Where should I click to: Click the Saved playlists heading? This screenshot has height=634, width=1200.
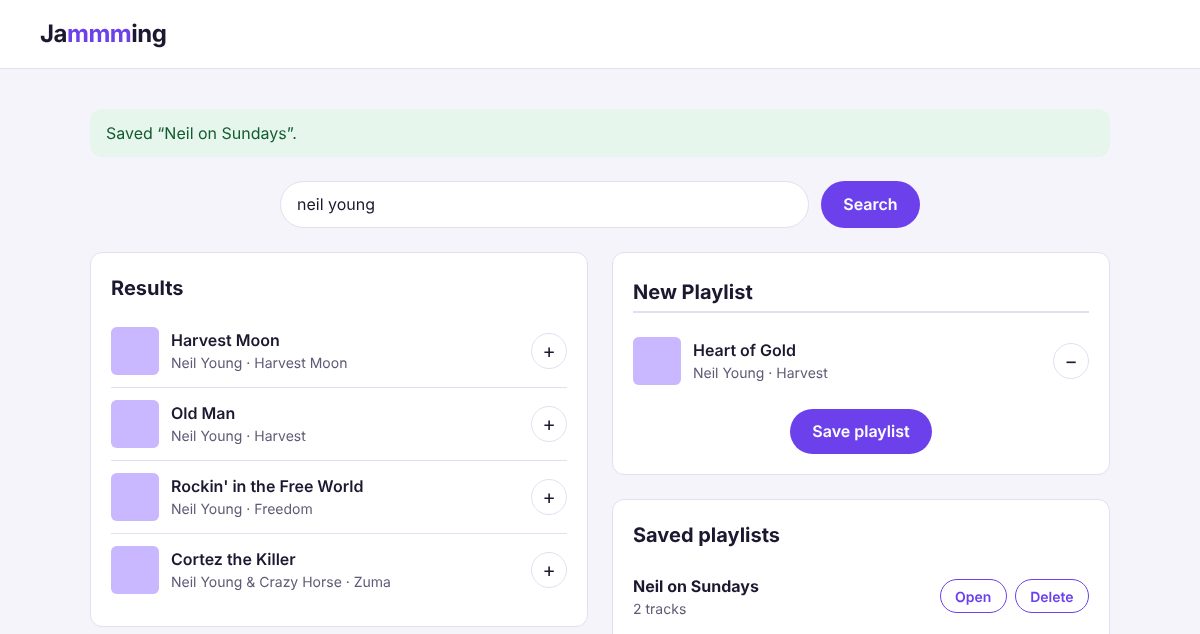tap(706, 535)
